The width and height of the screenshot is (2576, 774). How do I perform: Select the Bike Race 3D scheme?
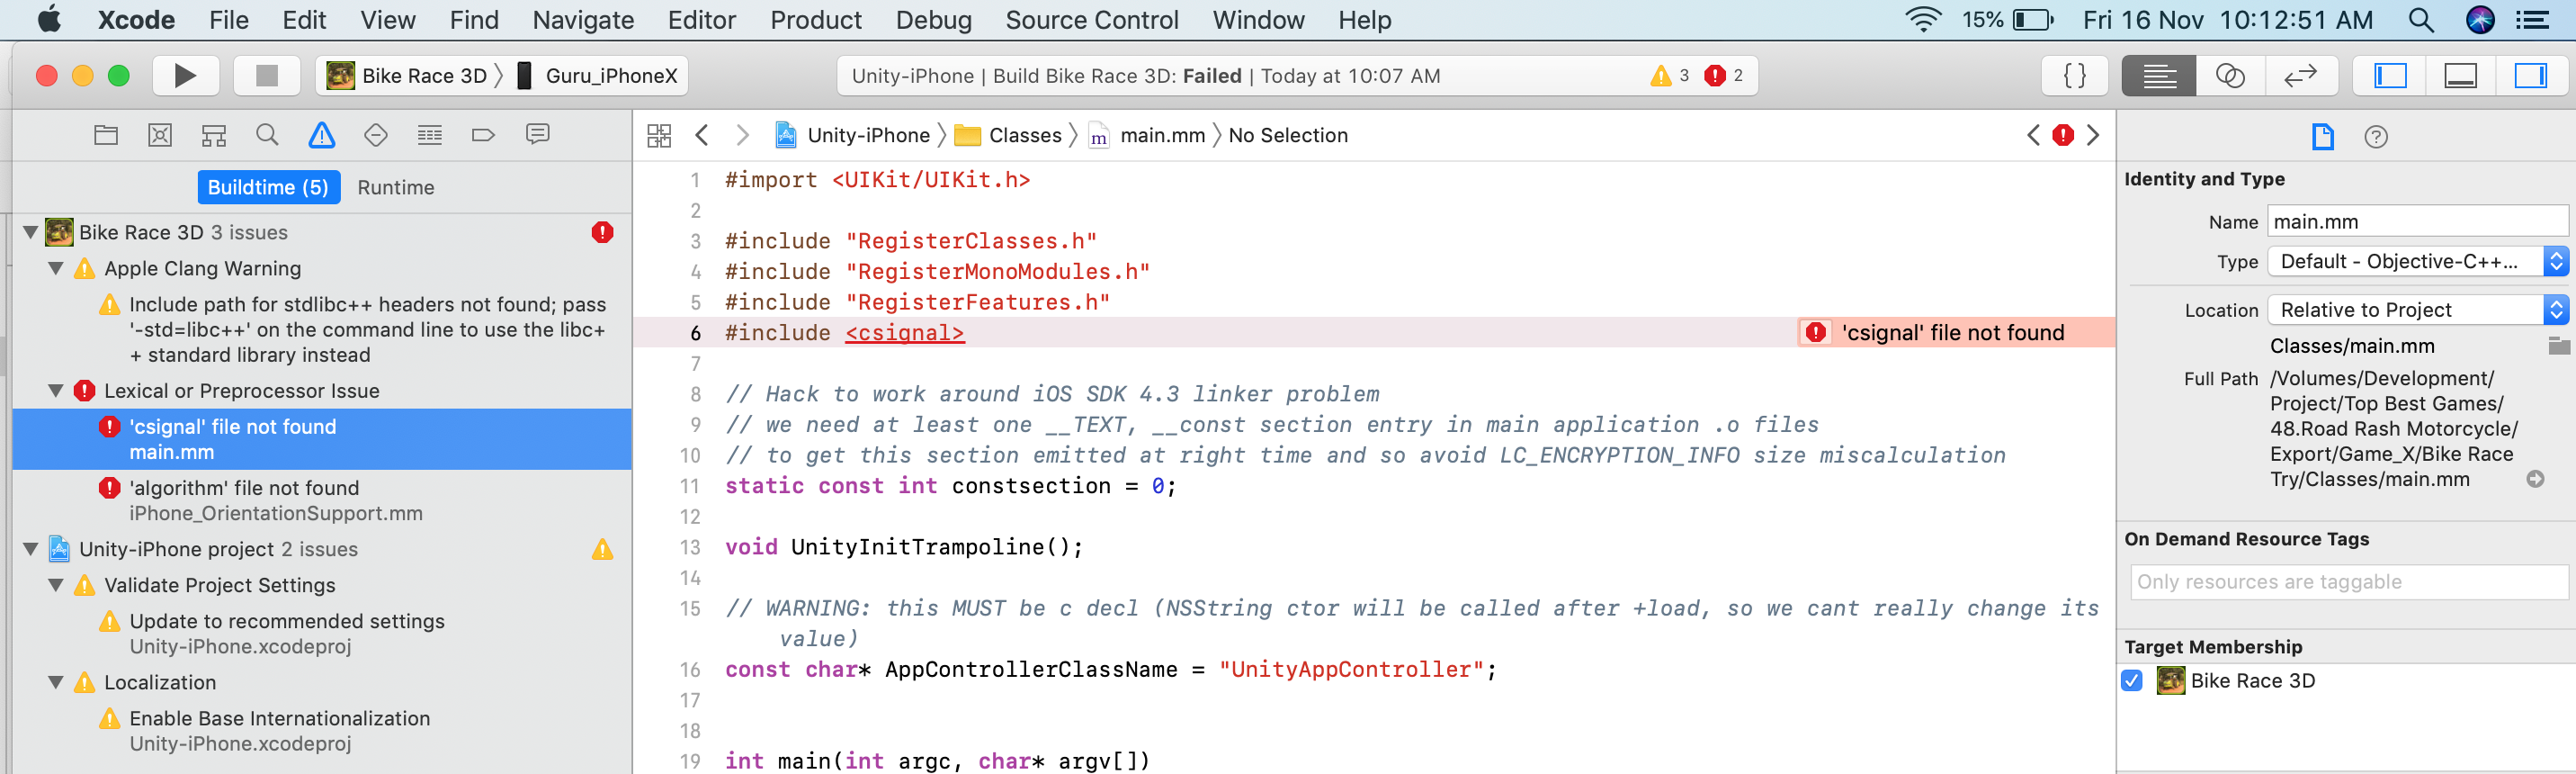click(408, 76)
